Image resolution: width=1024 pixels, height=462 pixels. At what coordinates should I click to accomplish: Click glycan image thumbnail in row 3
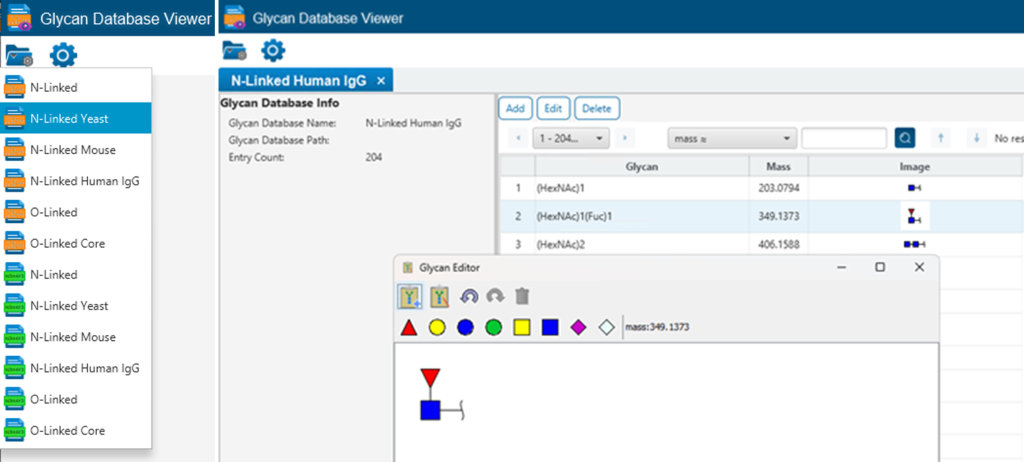click(914, 244)
